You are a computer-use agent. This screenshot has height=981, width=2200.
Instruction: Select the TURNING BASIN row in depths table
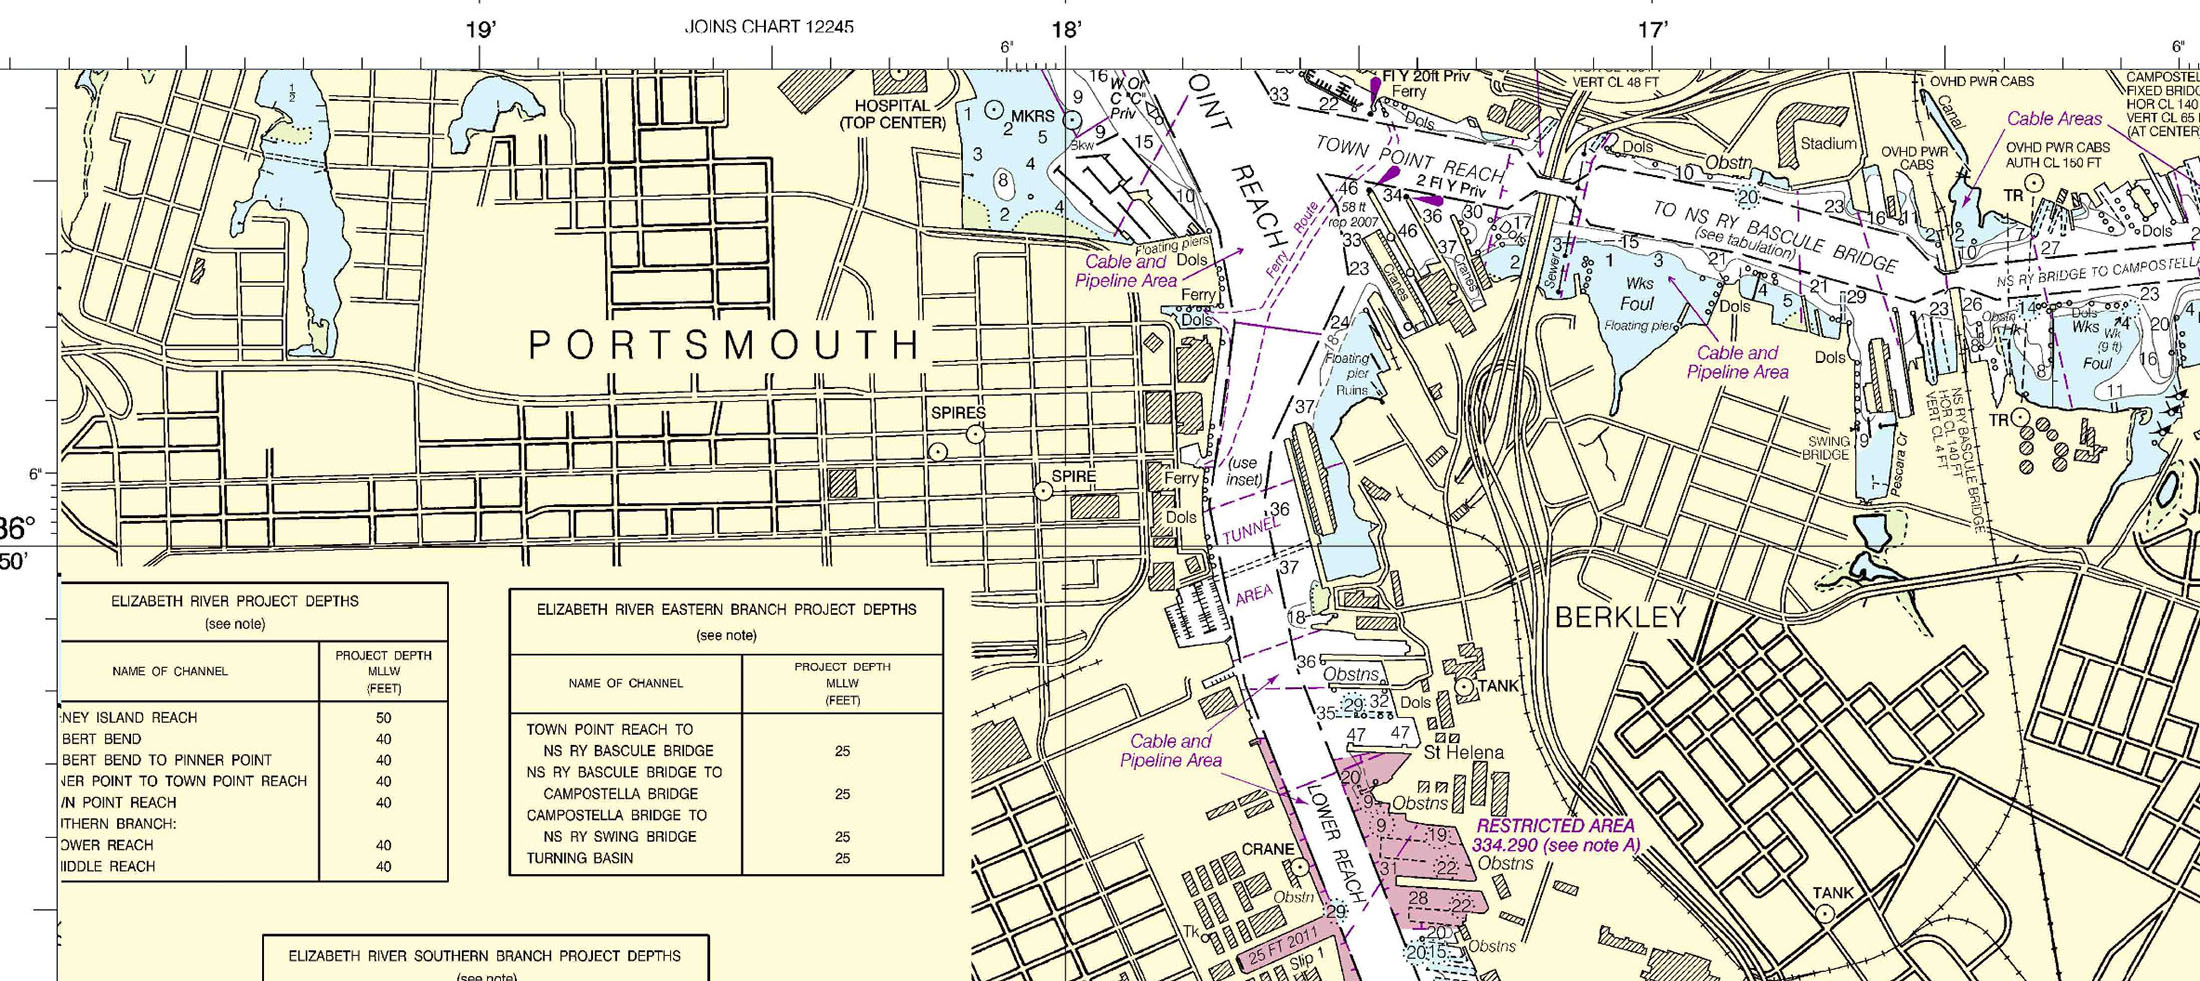point(580,858)
